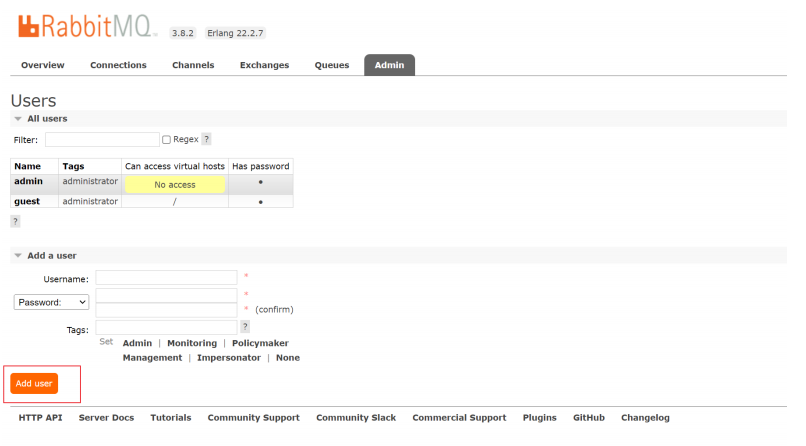This screenshot has height=446, width=806.
Task: Open the Changelog footer link
Action: click(645, 418)
